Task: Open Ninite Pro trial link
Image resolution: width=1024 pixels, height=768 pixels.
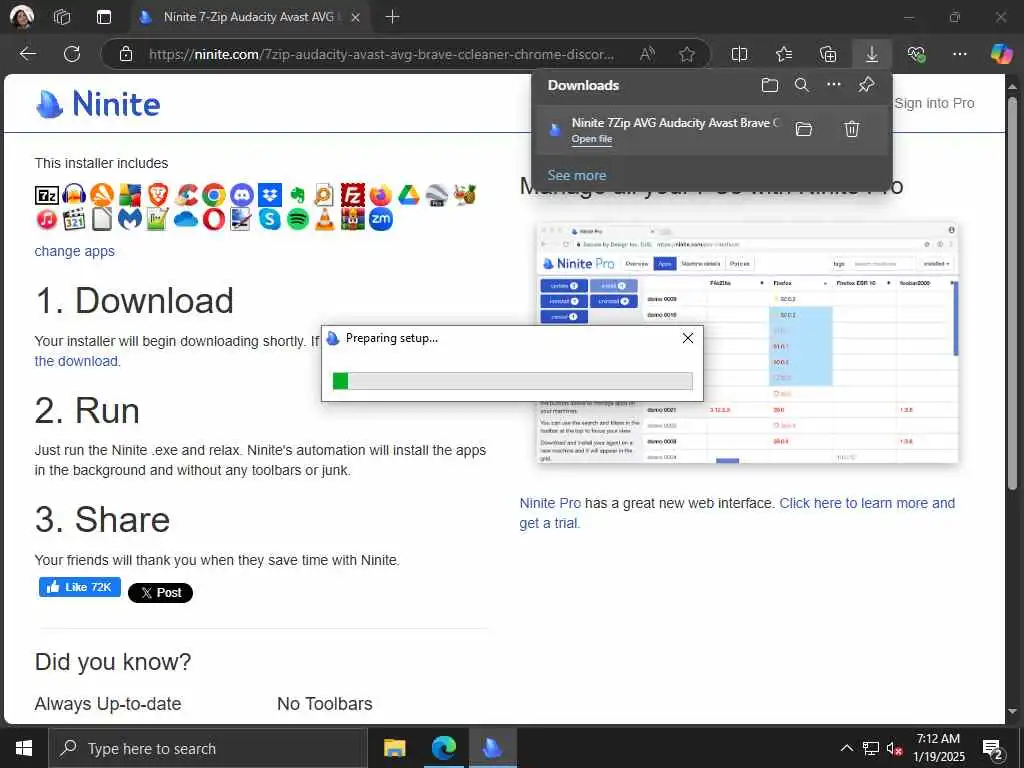Action: (737, 513)
